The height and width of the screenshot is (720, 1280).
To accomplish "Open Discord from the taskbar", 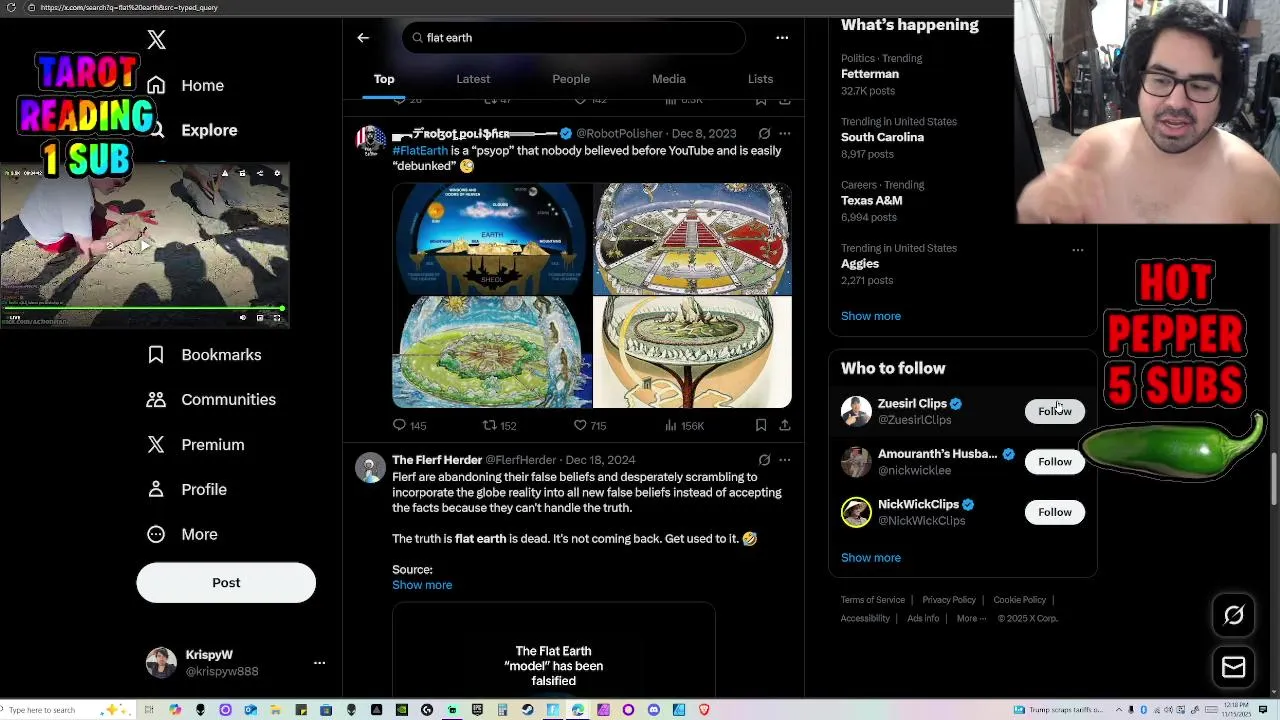I will point(653,710).
